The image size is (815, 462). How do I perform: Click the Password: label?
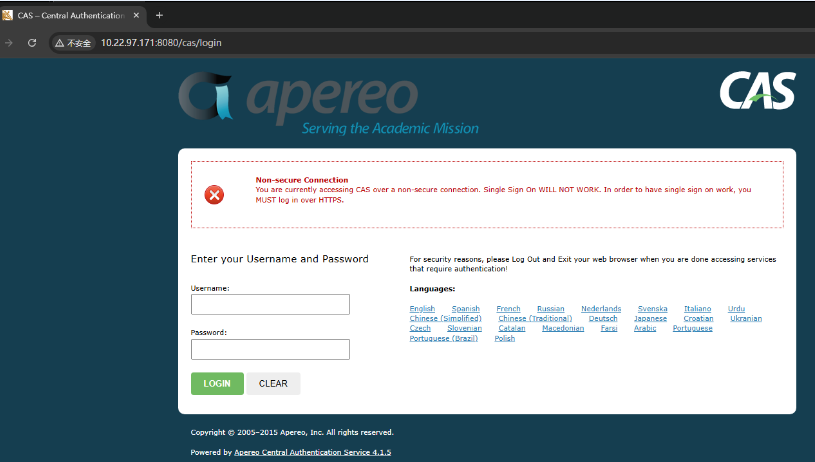pos(208,333)
